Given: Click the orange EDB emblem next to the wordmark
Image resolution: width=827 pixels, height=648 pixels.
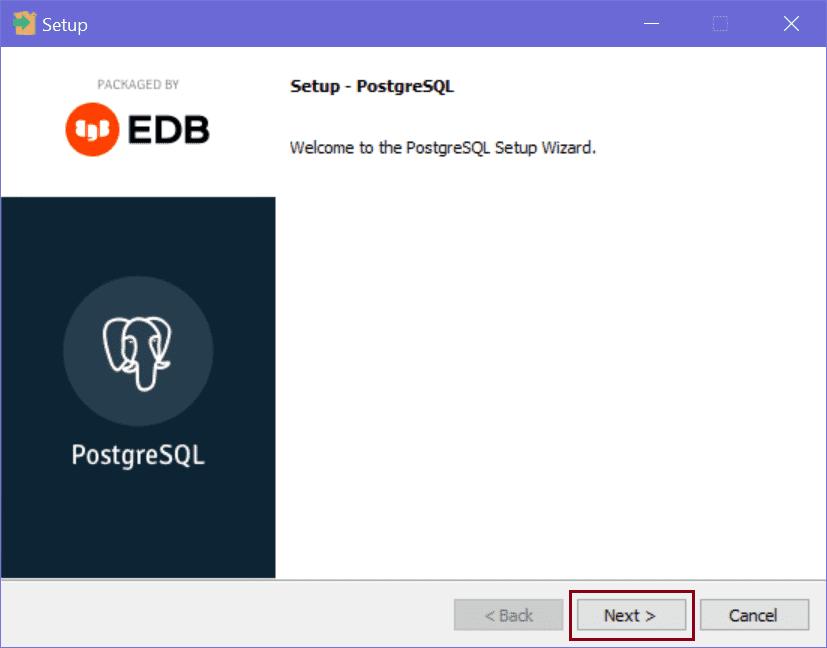Looking at the screenshot, I should (x=91, y=128).
